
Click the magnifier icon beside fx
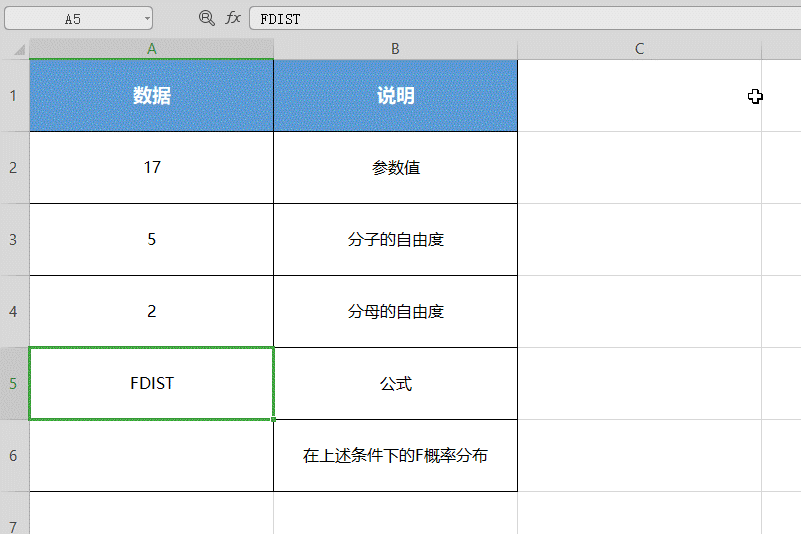(206, 18)
